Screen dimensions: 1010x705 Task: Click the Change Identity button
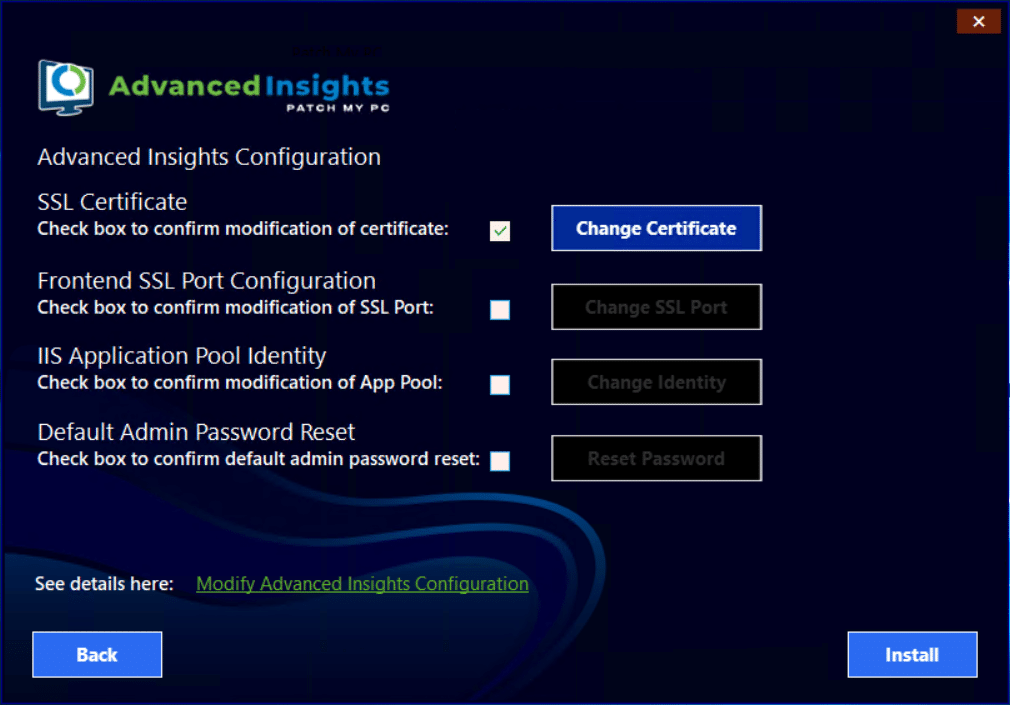656,382
